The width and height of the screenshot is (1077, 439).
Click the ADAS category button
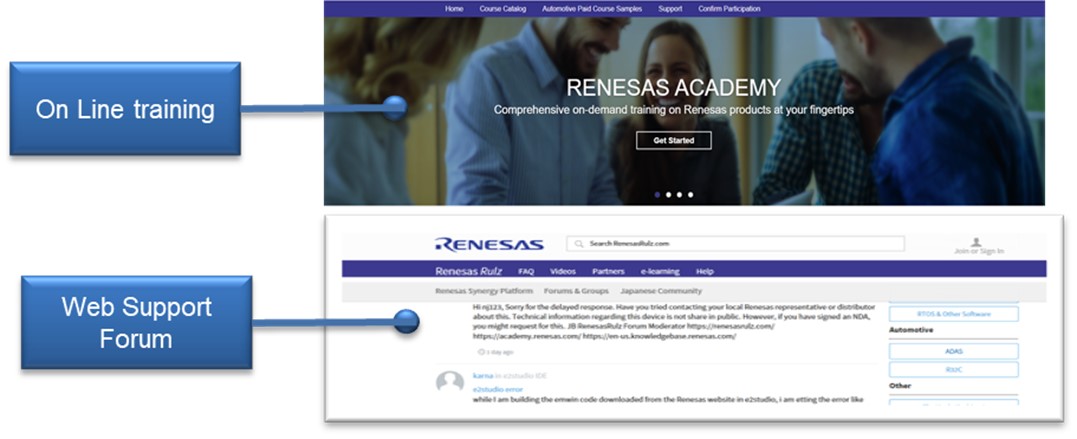pos(953,351)
